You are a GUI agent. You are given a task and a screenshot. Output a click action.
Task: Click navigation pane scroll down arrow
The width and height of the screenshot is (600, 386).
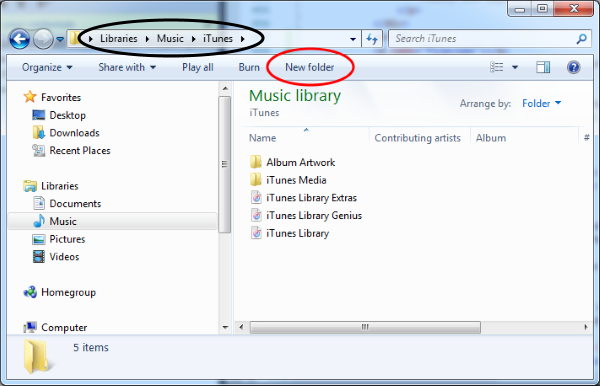(x=225, y=327)
